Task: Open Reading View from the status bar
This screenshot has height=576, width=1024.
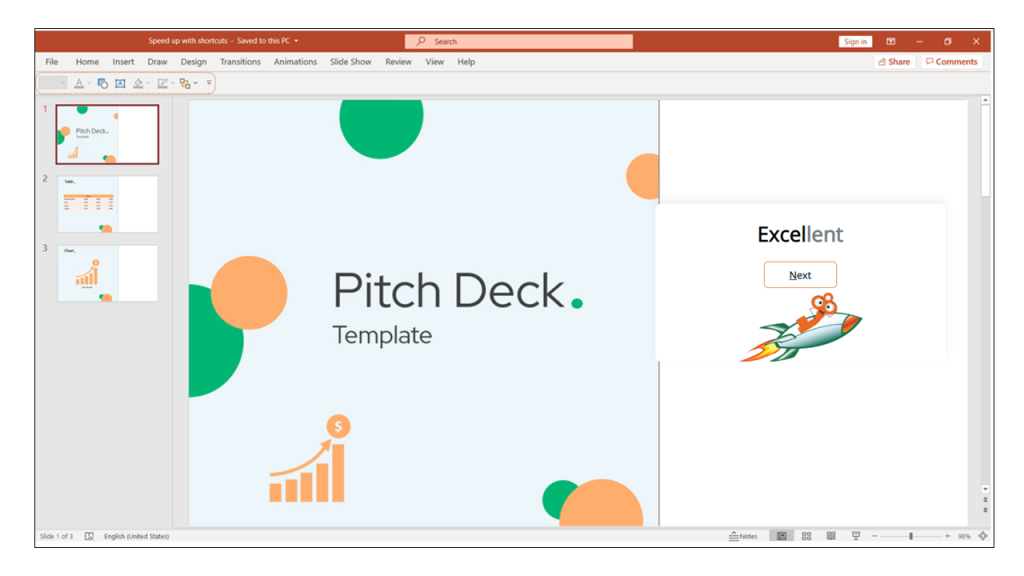Action: coord(830,535)
